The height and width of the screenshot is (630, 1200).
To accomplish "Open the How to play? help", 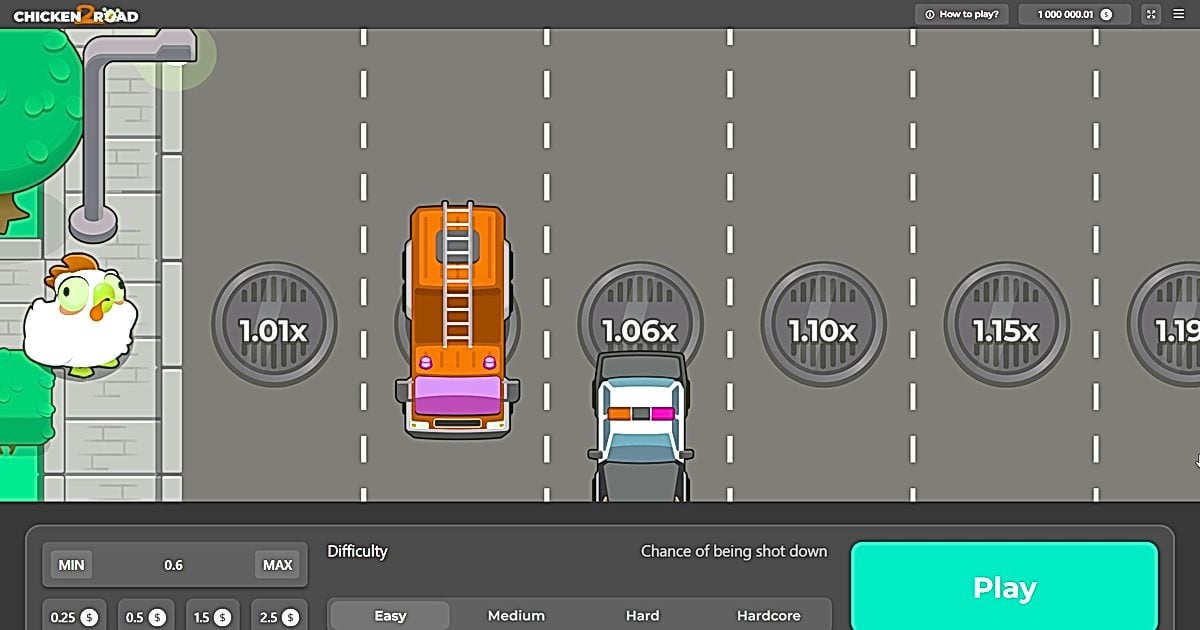I will (x=962, y=14).
